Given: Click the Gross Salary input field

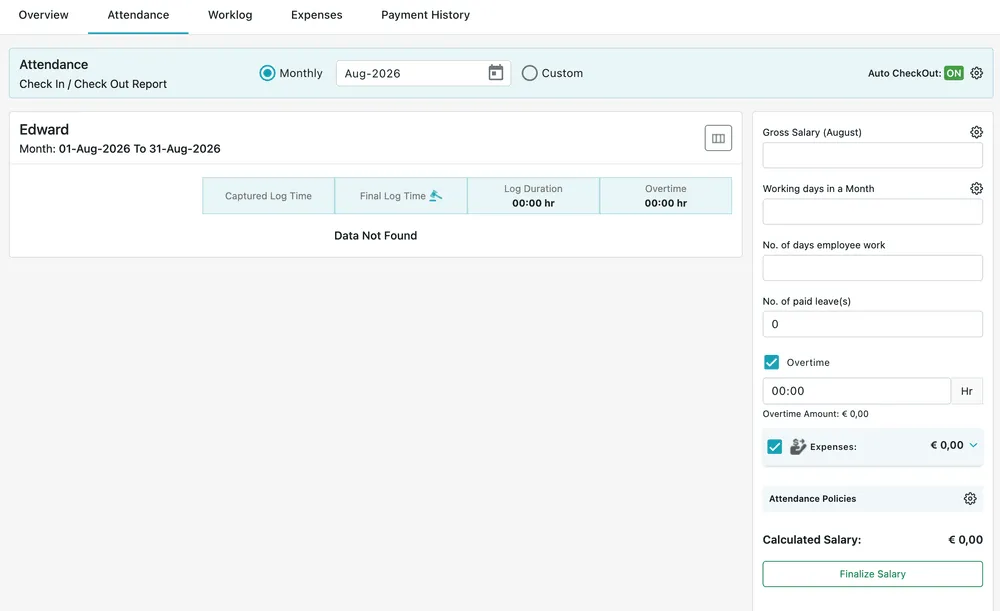Looking at the screenshot, I should click(x=872, y=155).
